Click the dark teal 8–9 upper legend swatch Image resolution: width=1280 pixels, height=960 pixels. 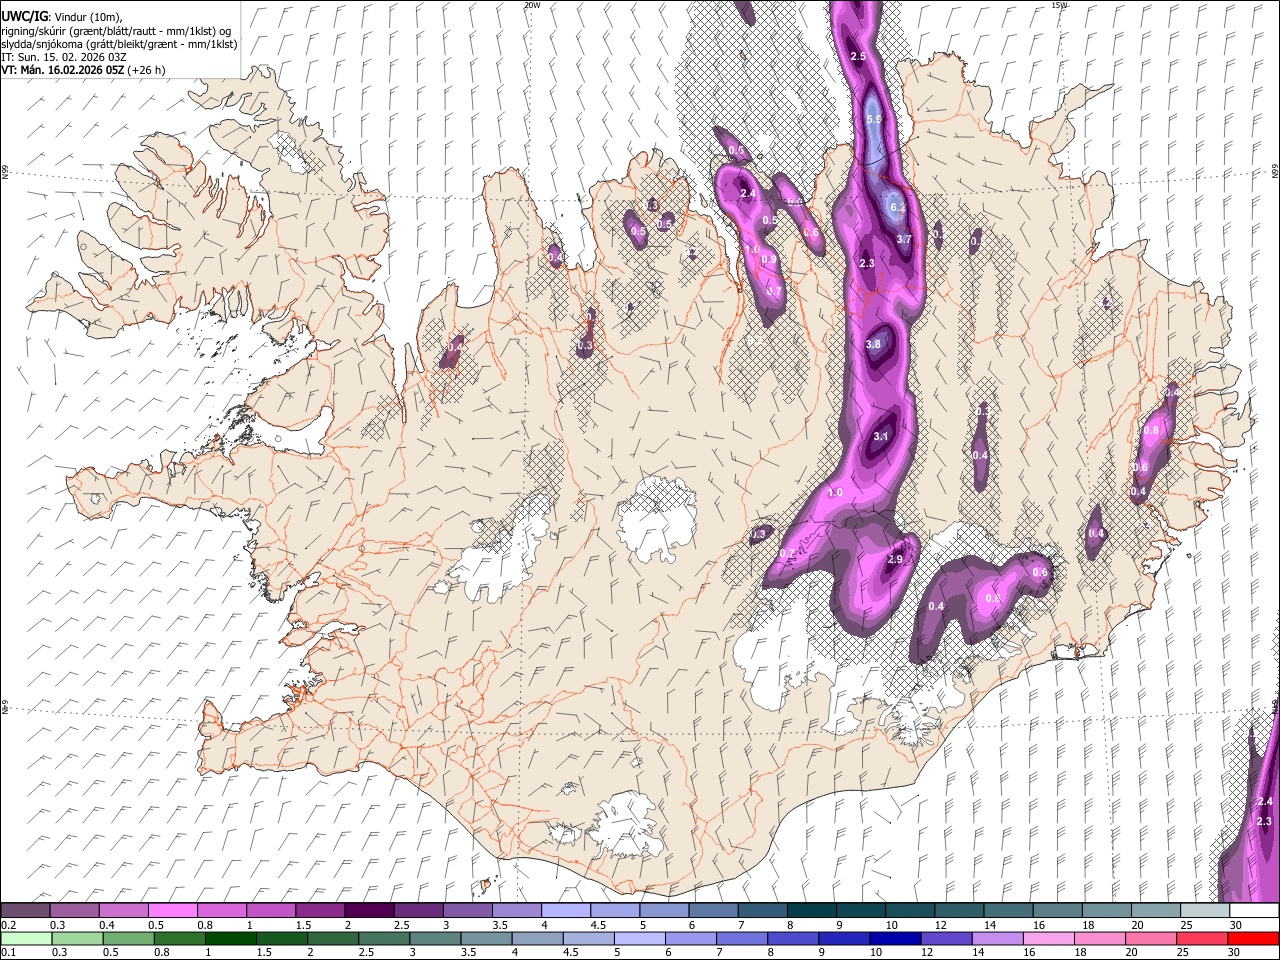coord(812,911)
